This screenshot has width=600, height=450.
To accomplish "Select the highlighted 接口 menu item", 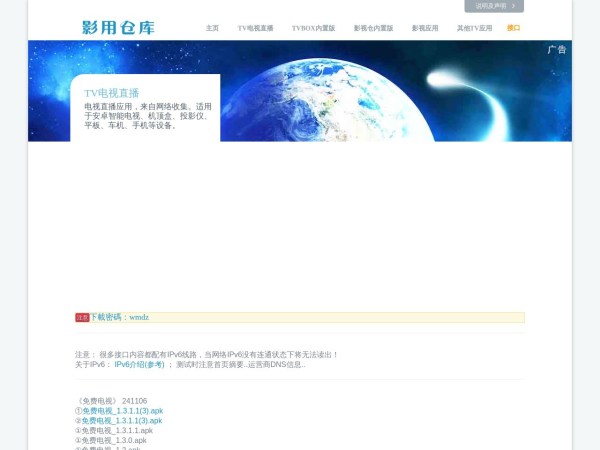I will pyautogui.click(x=513, y=28).
